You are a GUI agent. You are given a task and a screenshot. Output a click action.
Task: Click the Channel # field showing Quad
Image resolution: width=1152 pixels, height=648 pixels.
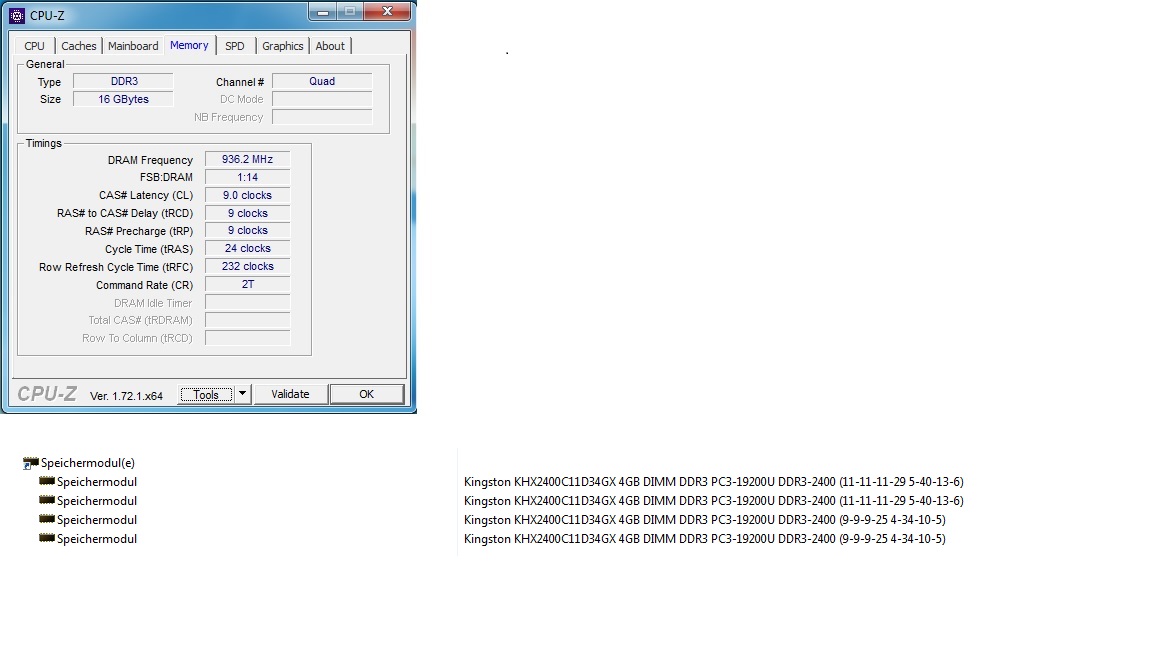tap(321, 81)
